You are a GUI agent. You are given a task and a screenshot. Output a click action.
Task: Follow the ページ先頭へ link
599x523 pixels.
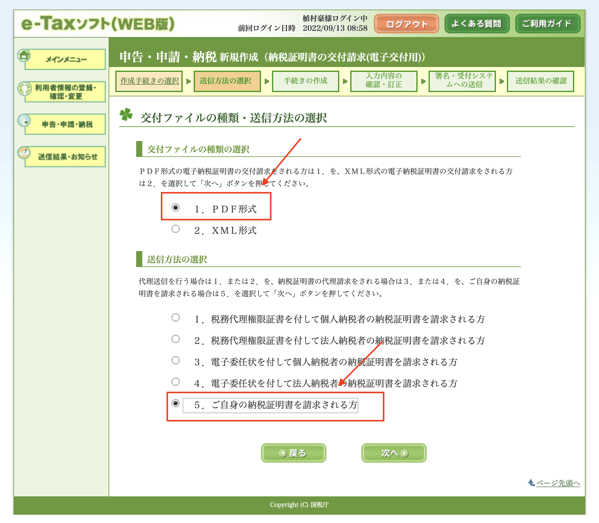(558, 483)
